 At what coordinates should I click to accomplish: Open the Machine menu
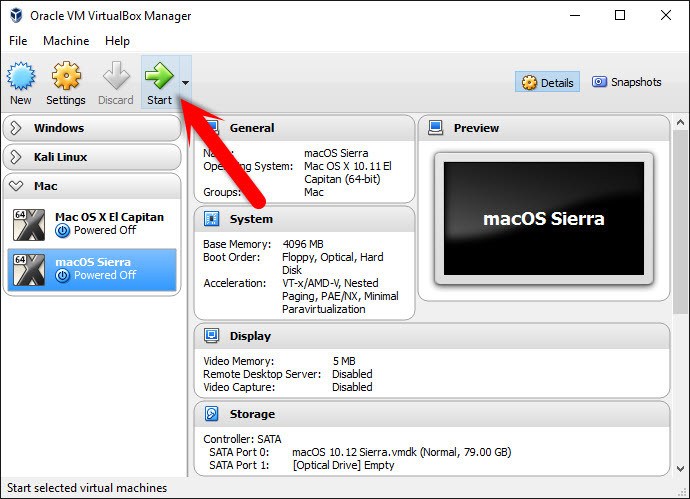[66, 41]
